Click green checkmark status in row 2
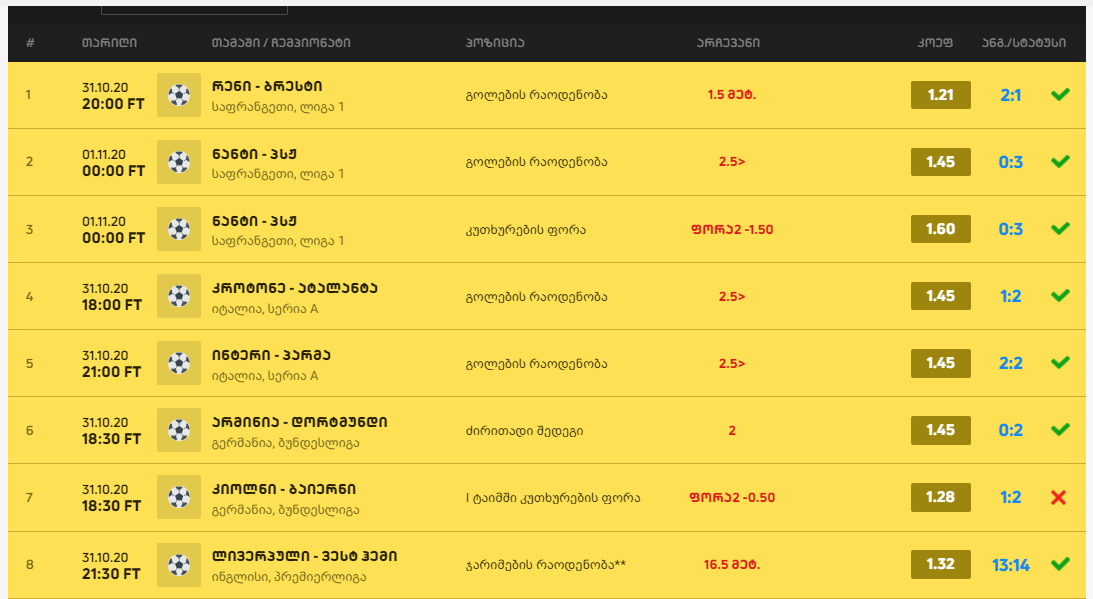The height and width of the screenshot is (599, 1093). point(1060,161)
